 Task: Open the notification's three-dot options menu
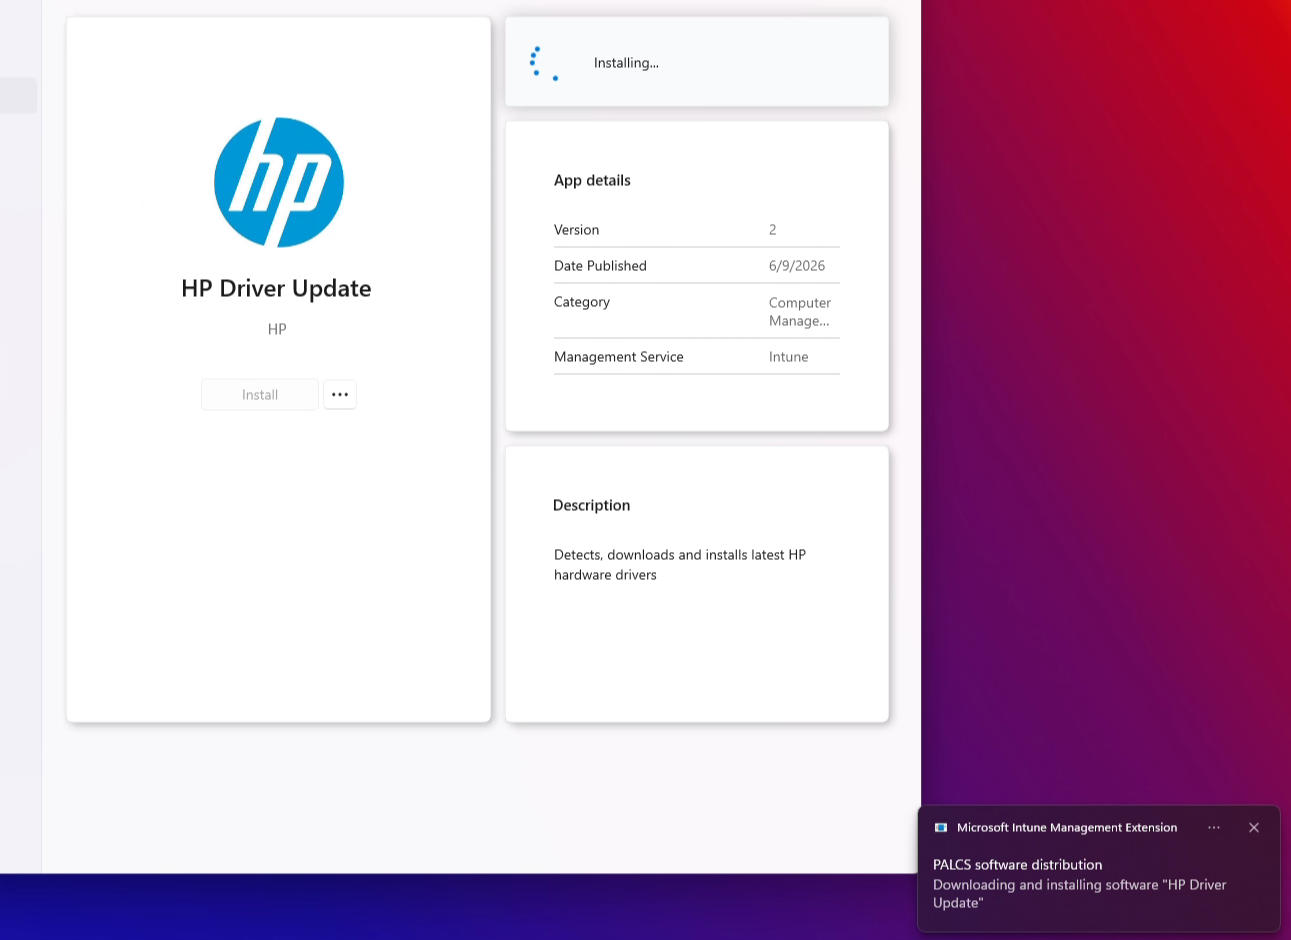[x=1214, y=828]
